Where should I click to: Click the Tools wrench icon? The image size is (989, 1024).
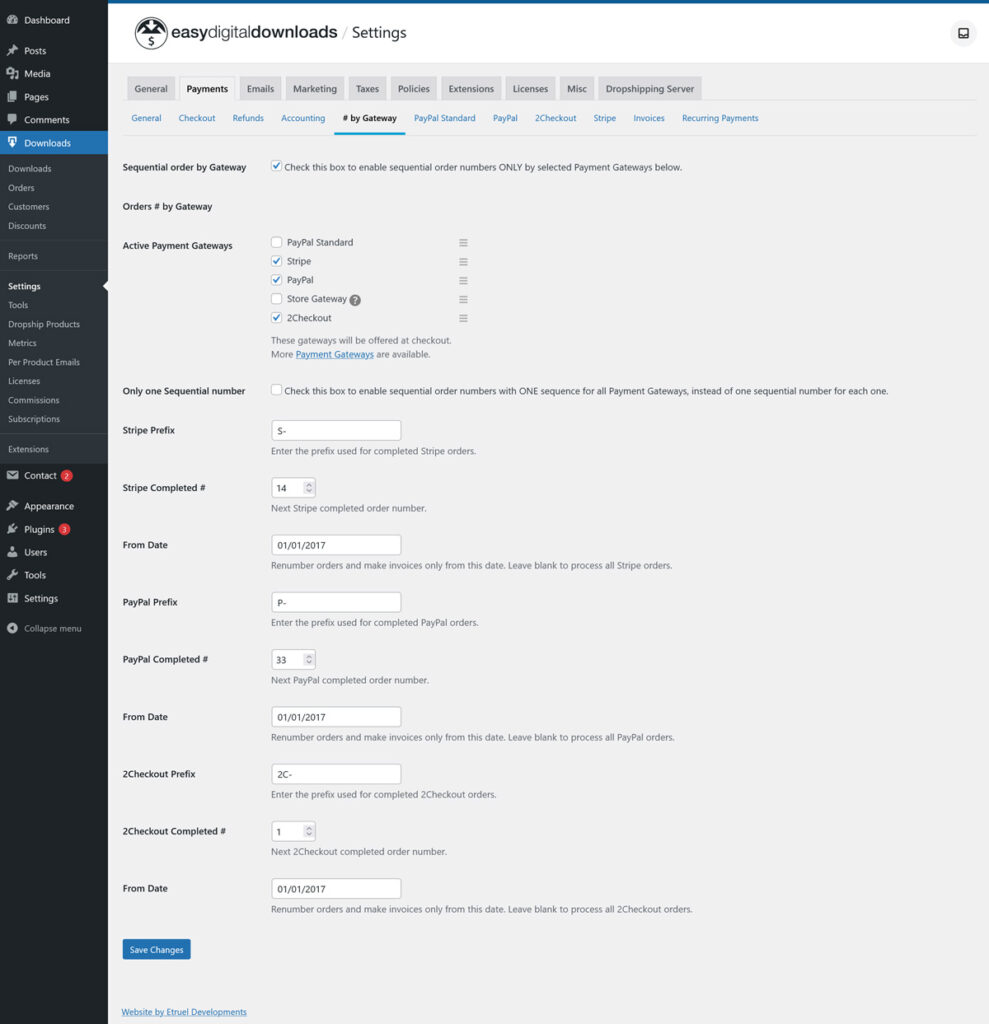click(x=12, y=575)
